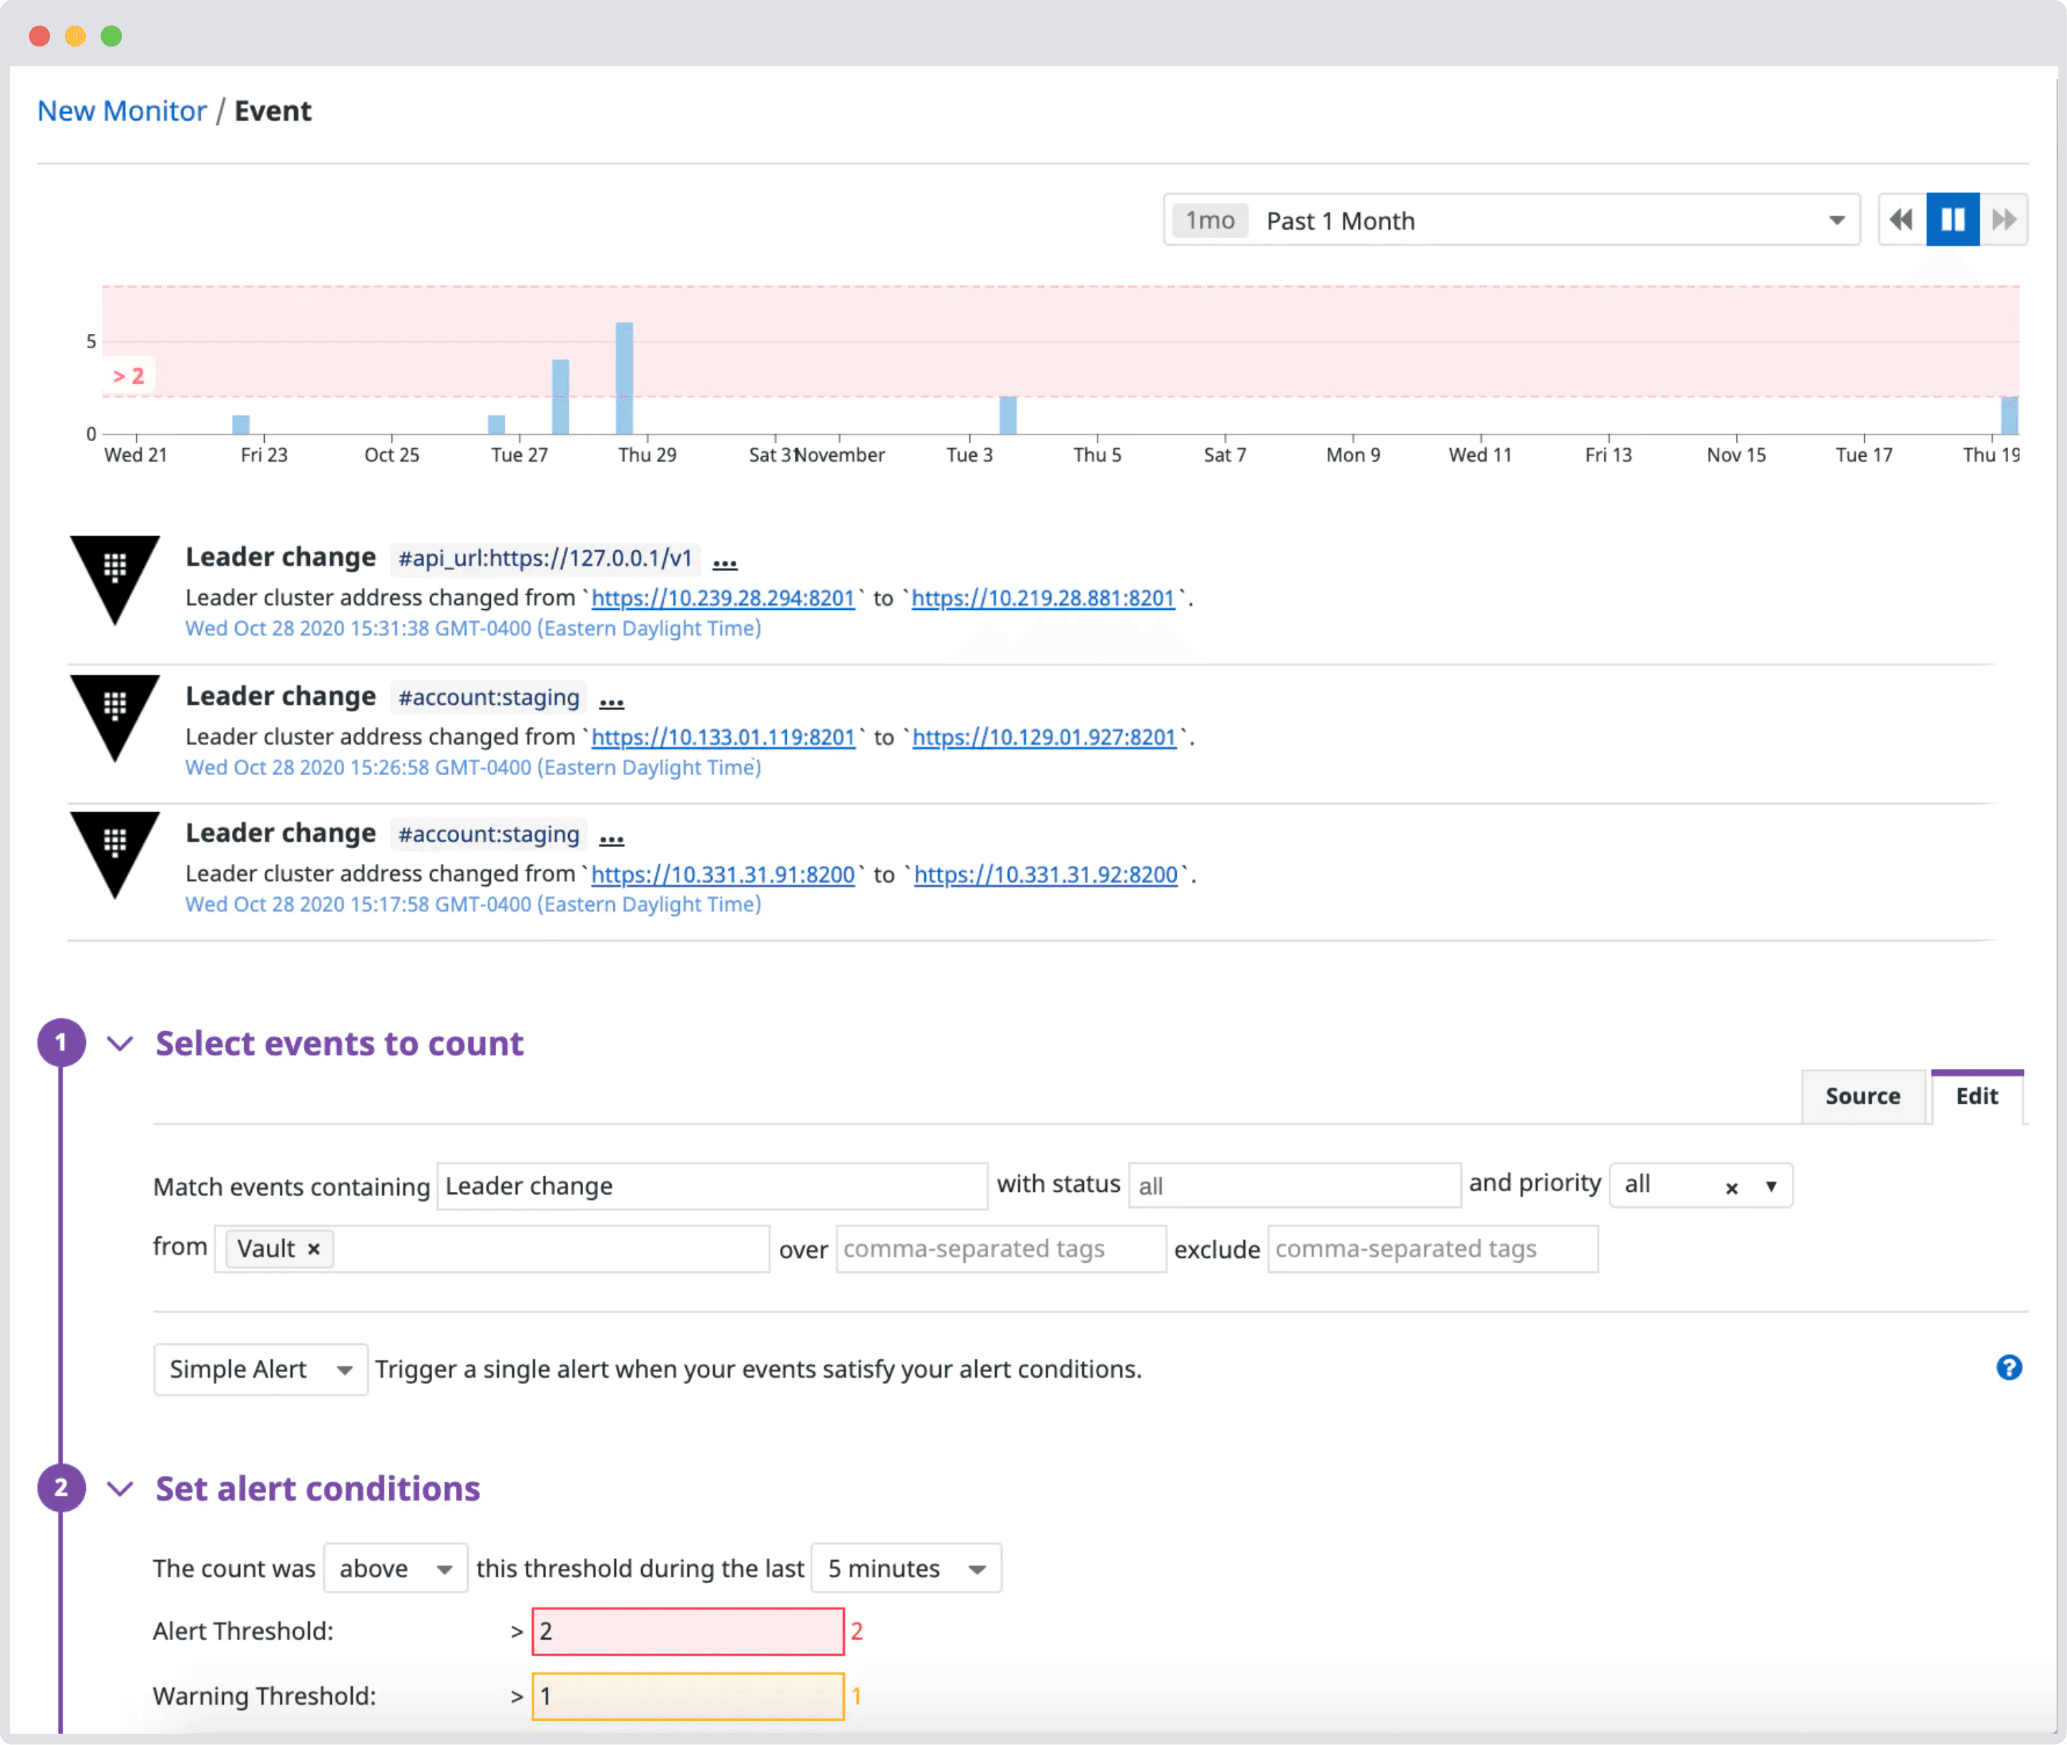Collapse the Select events to count section
Screen dimensions: 2067x1745
(120, 1043)
